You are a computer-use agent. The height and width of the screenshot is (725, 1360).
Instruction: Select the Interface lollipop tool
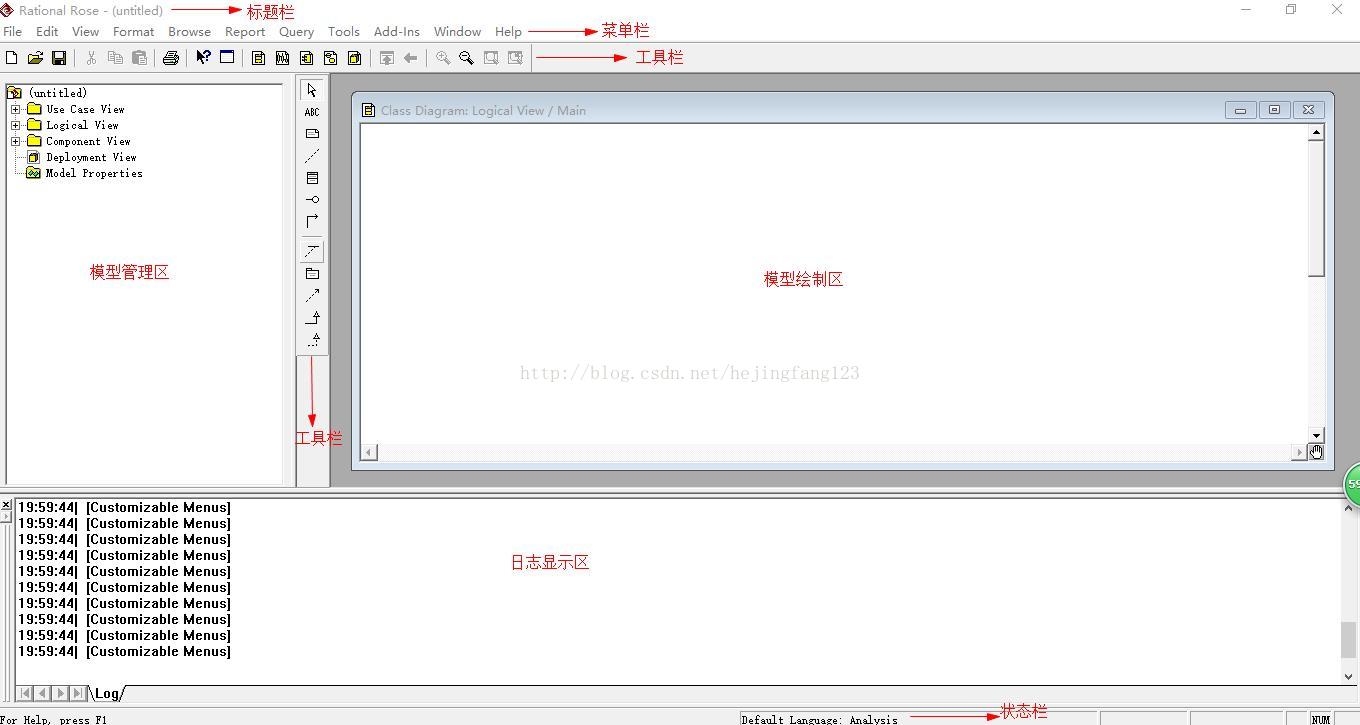[312, 200]
